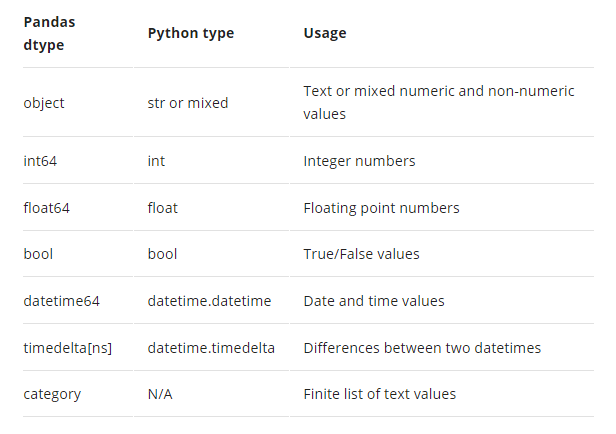616x434 pixels.
Task: Click the Pandas dtype column header
Action: point(49,33)
